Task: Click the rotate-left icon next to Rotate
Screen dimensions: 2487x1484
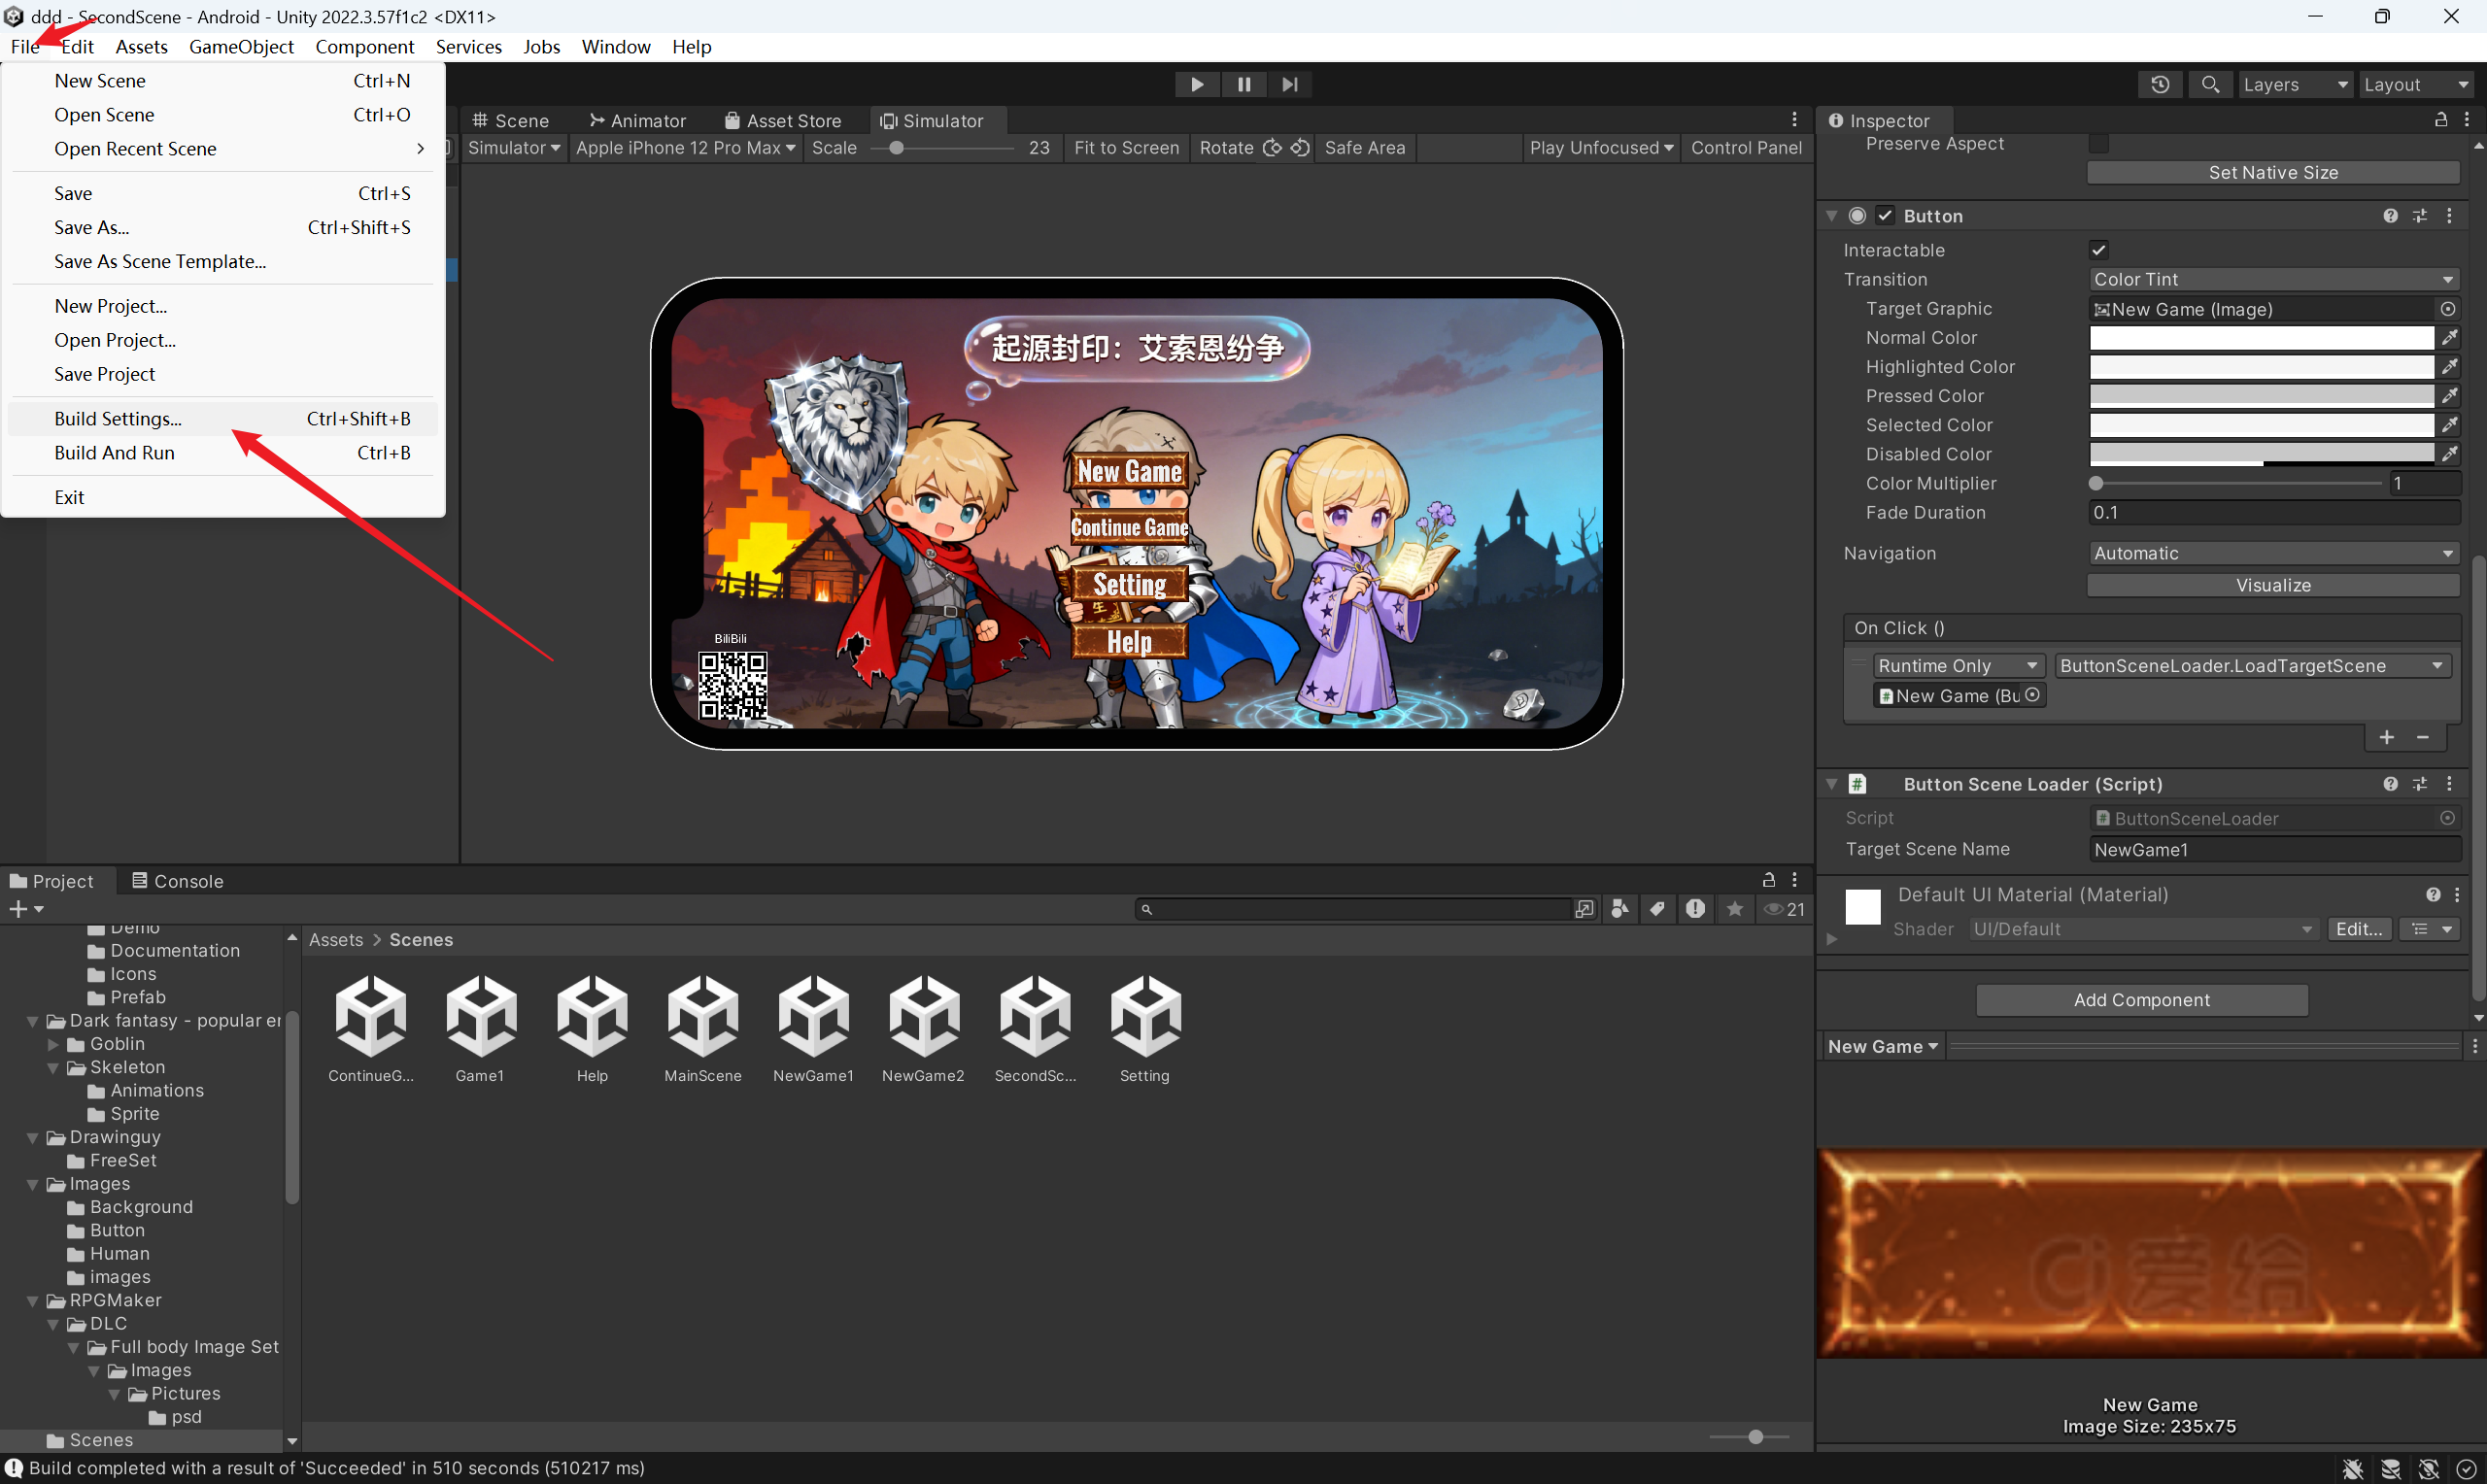Action: coord(1272,148)
